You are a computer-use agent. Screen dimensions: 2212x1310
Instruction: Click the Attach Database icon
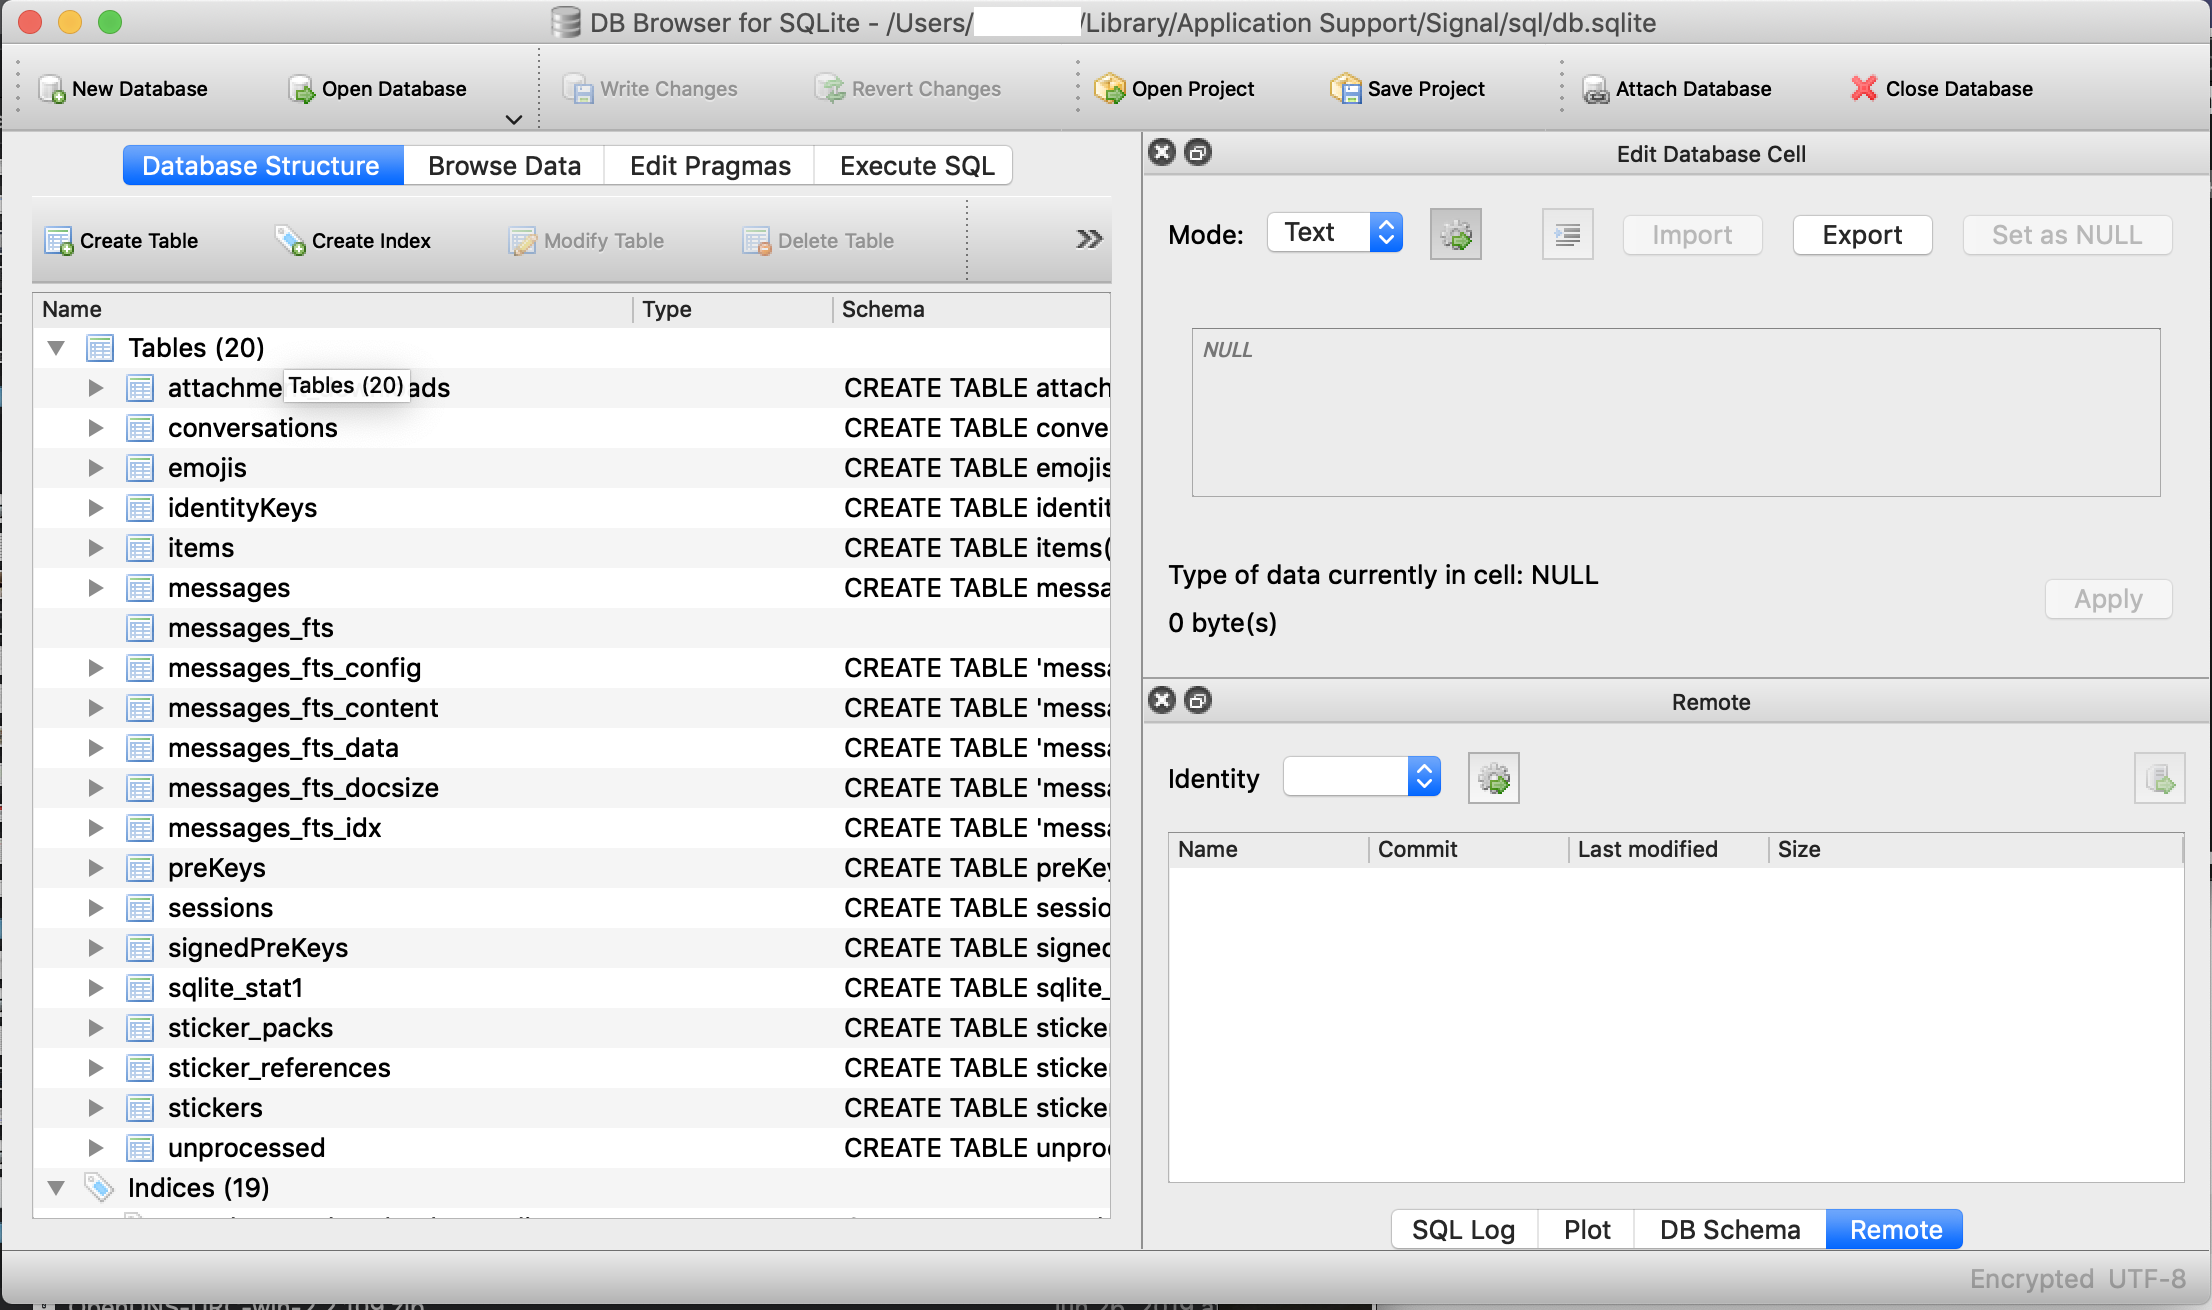tap(1595, 89)
